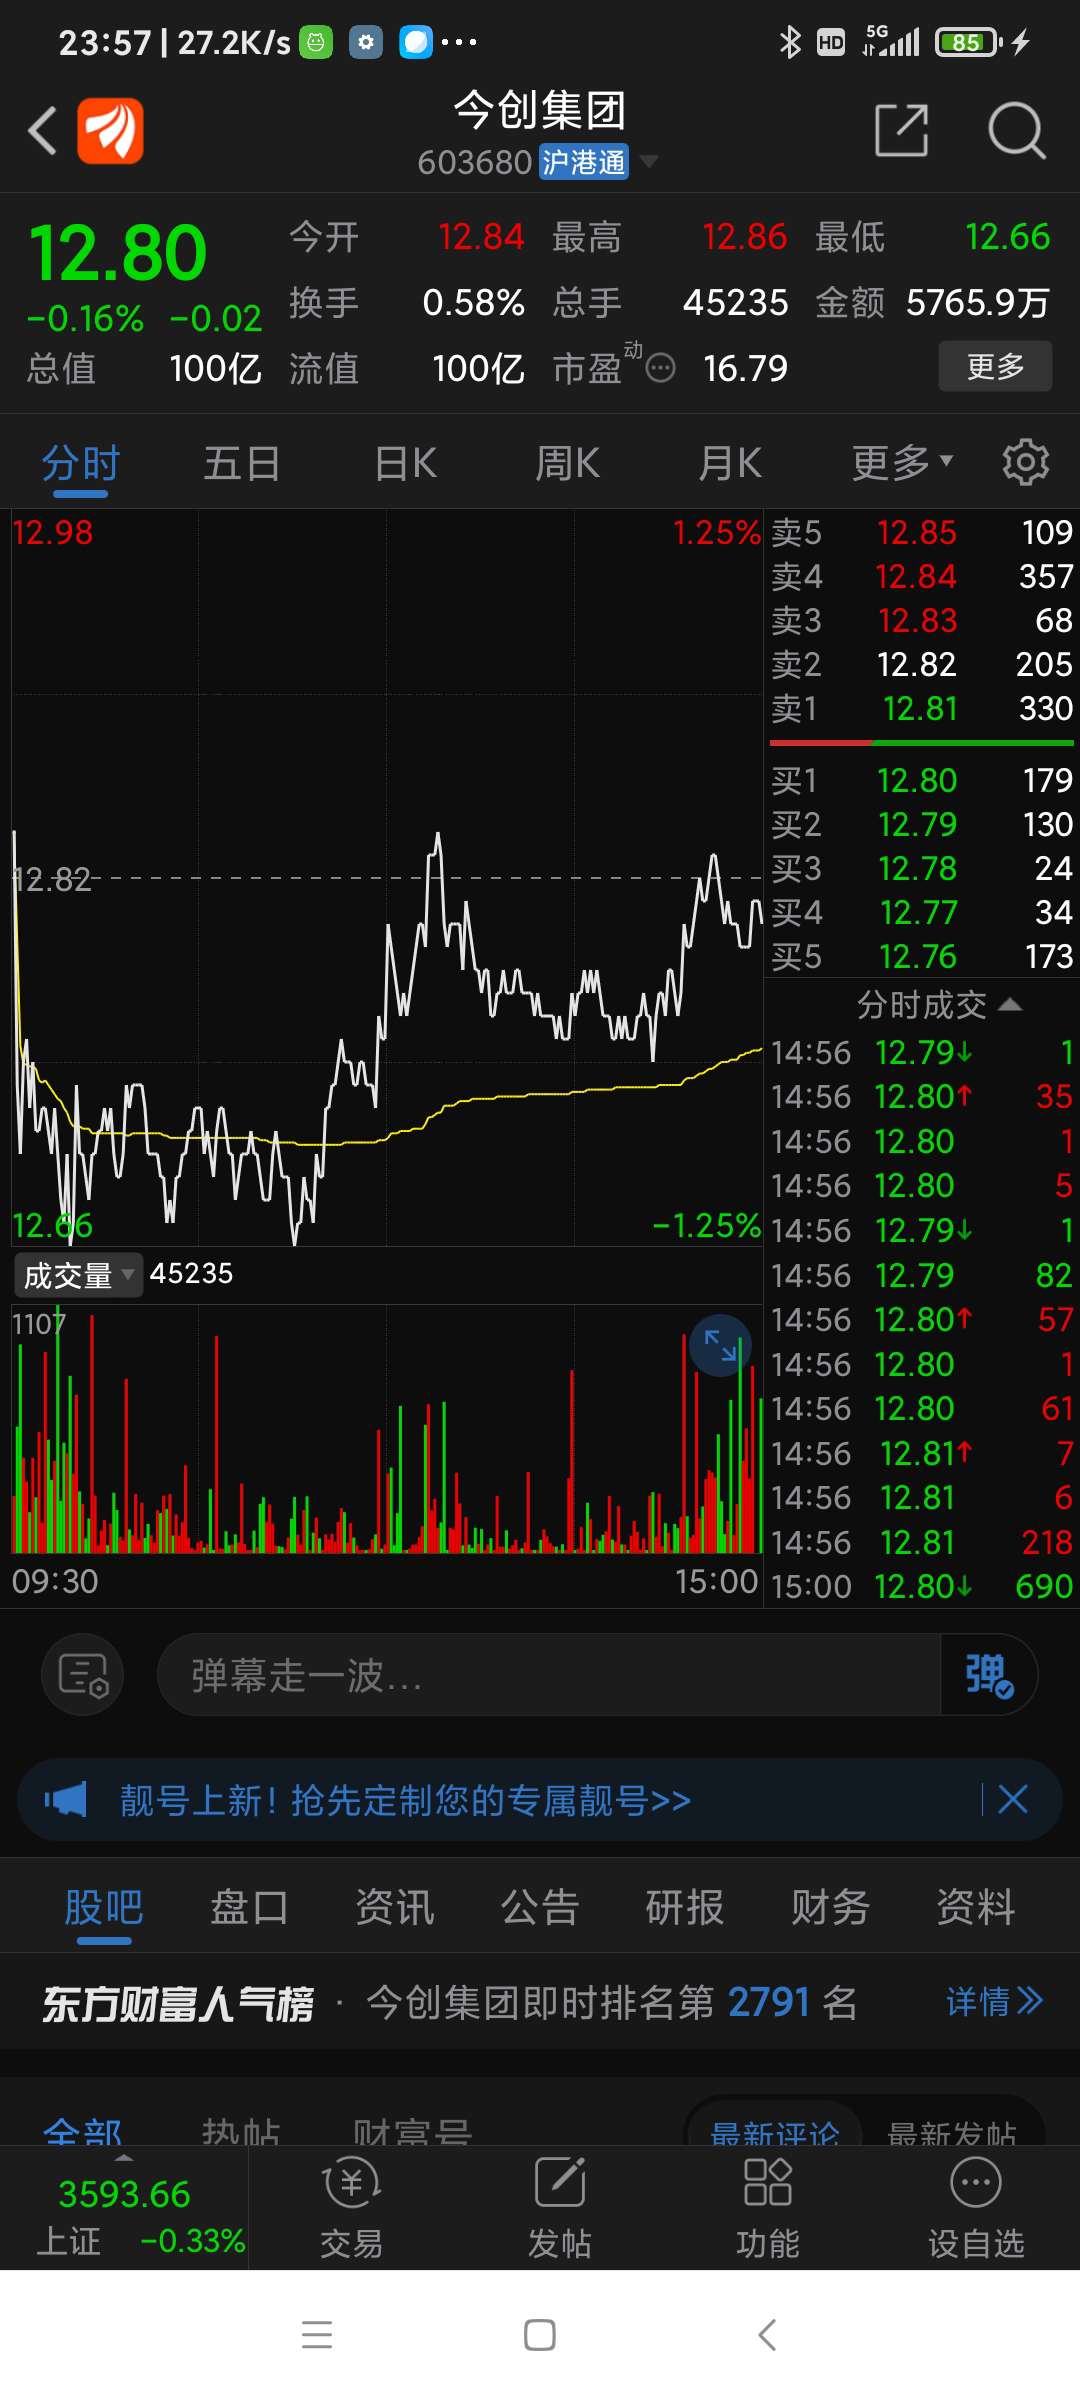
Task: Switch to the 资料 tab
Action: pyautogui.click(x=976, y=1907)
